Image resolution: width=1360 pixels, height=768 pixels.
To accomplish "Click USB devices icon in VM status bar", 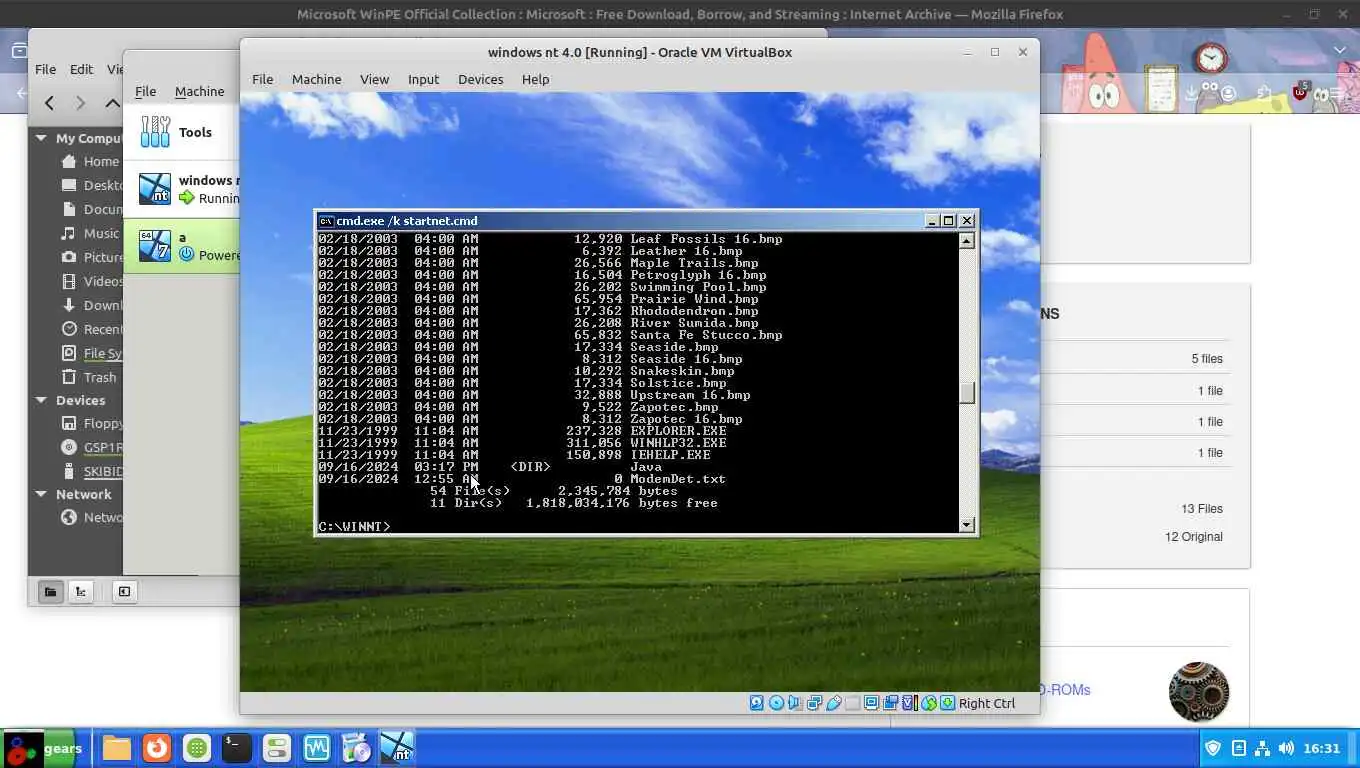I will [833, 703].
